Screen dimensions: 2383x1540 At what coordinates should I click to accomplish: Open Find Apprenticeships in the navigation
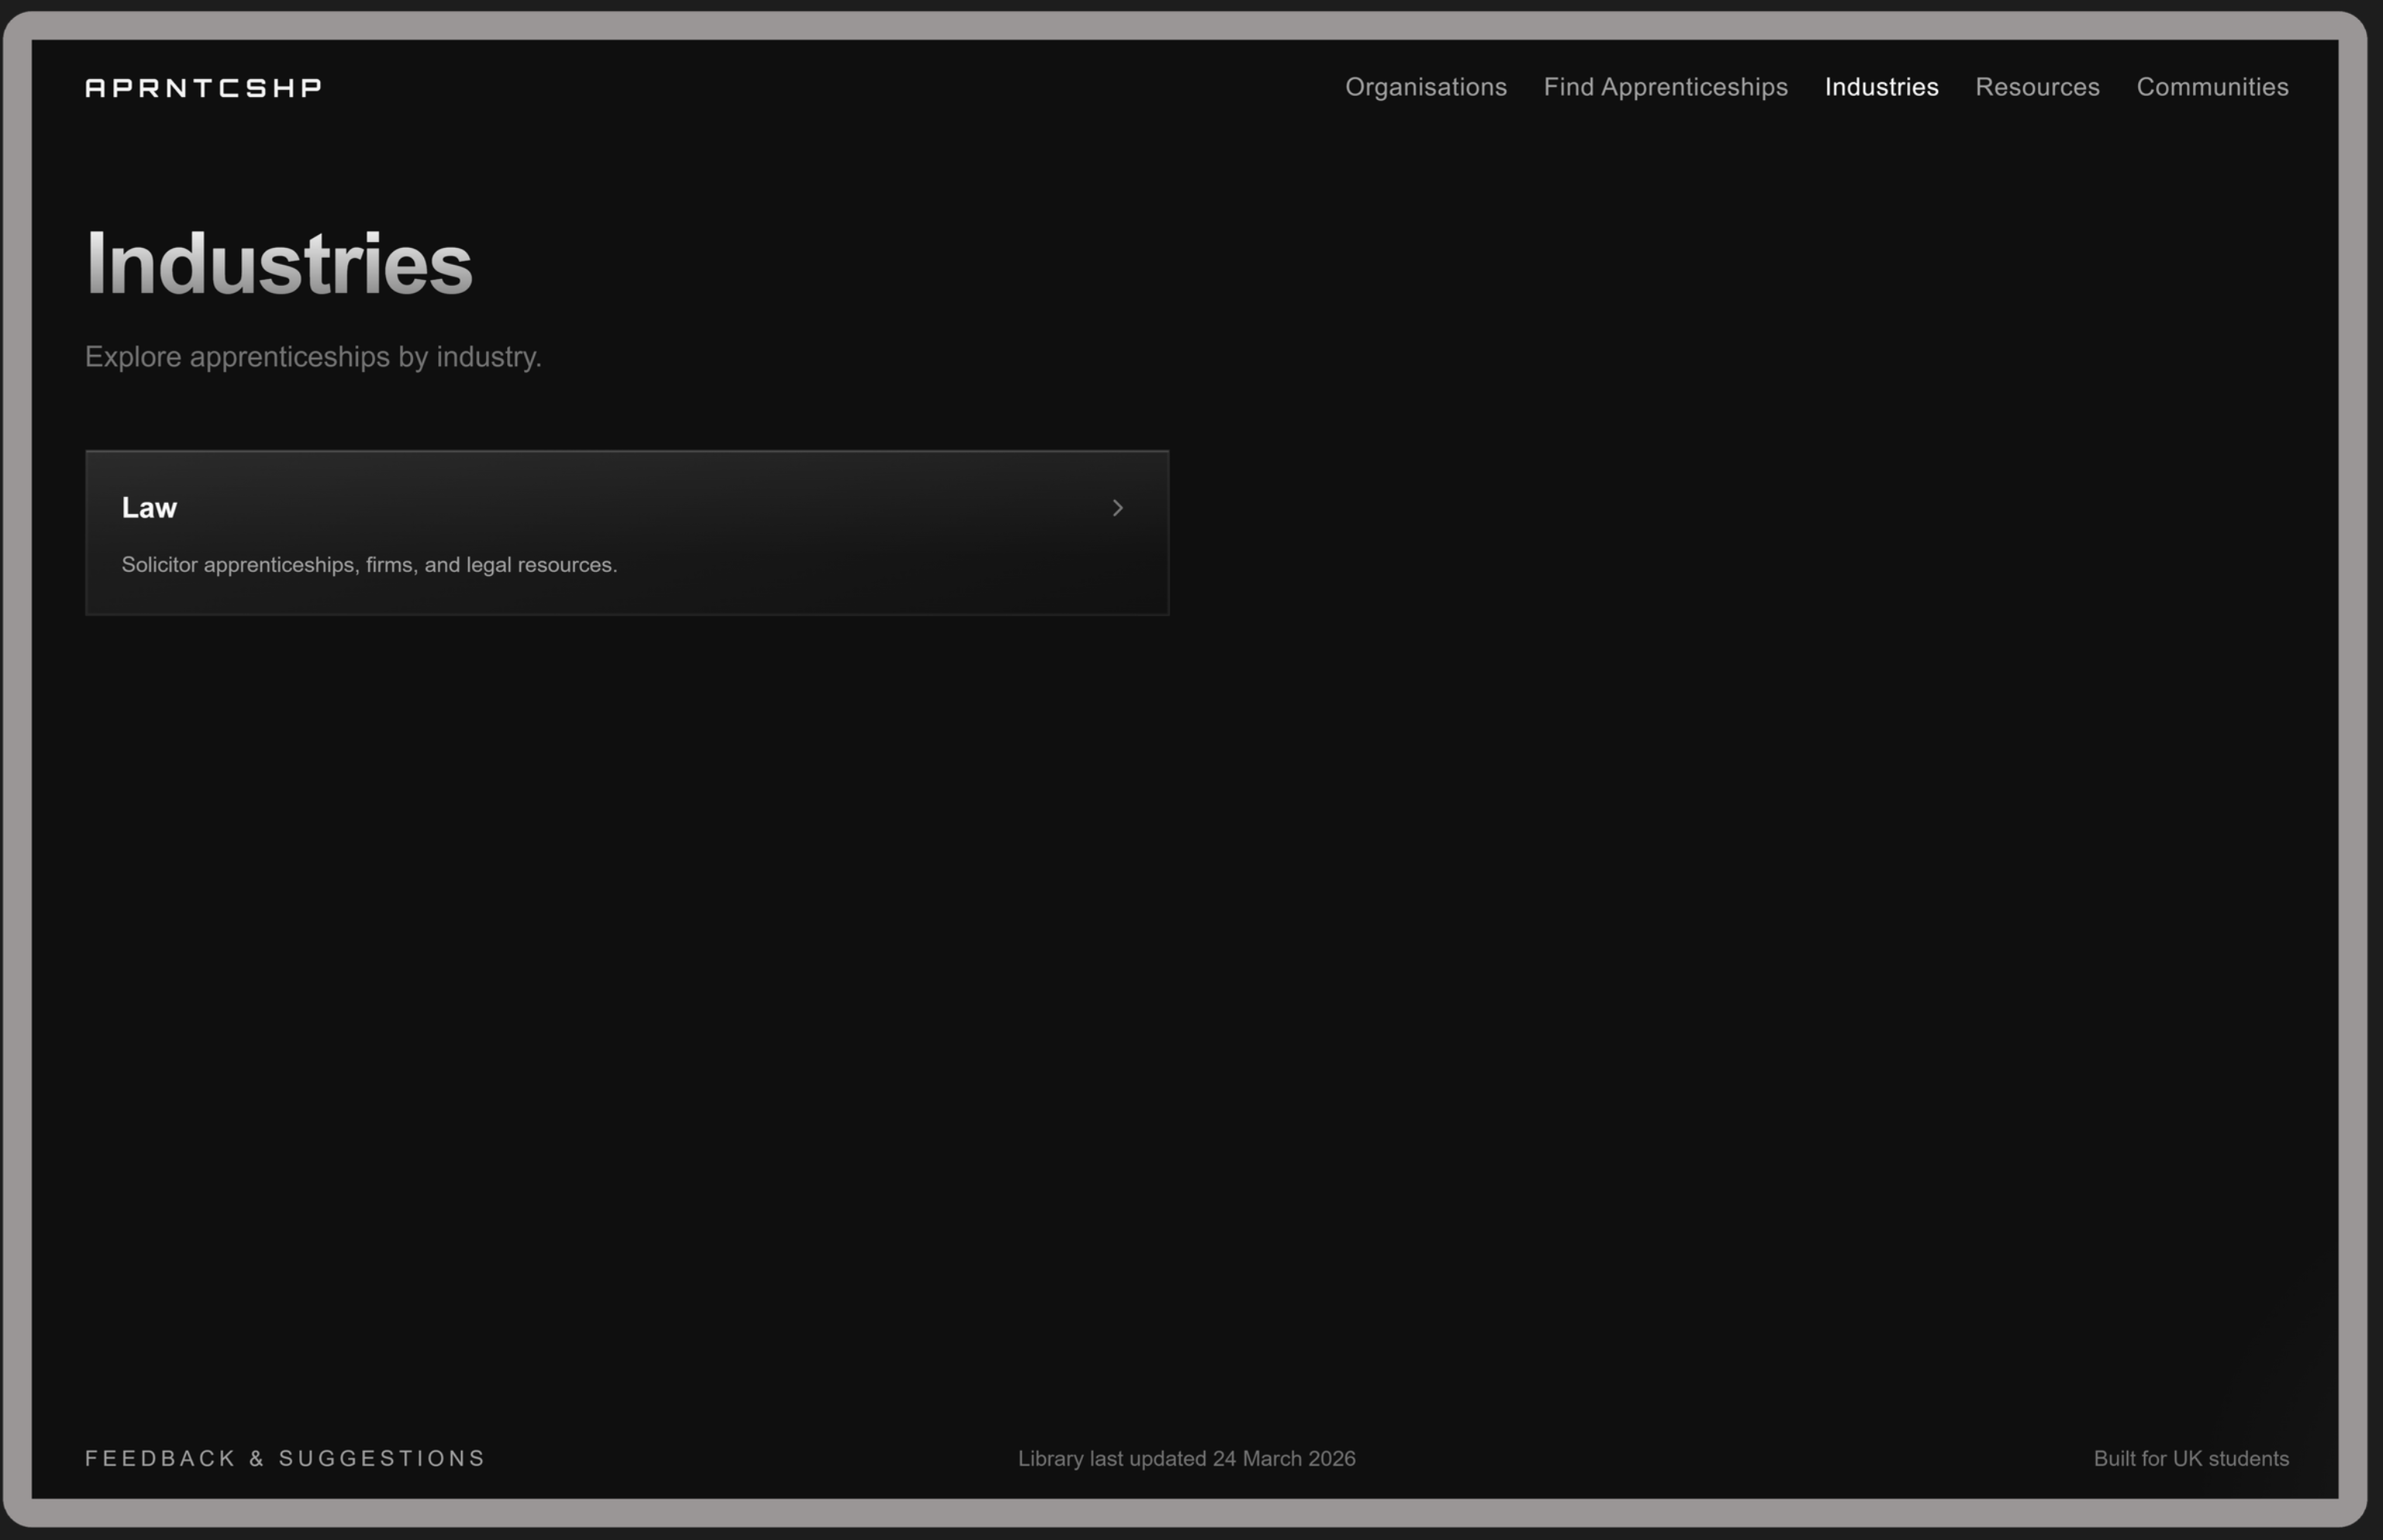point(1665,87)
